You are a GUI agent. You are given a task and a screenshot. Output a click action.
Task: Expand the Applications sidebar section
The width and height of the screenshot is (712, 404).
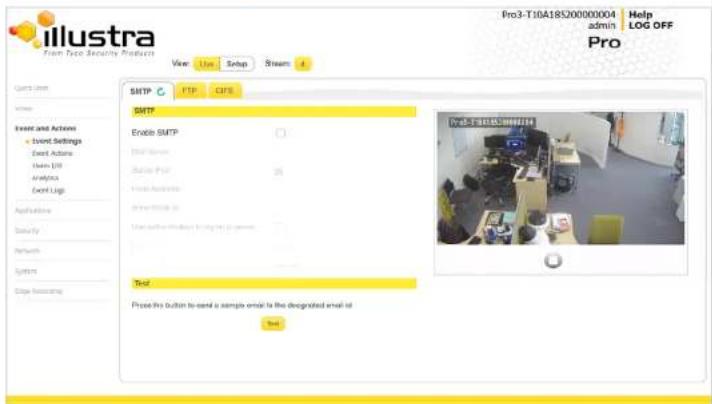point(33,211)
